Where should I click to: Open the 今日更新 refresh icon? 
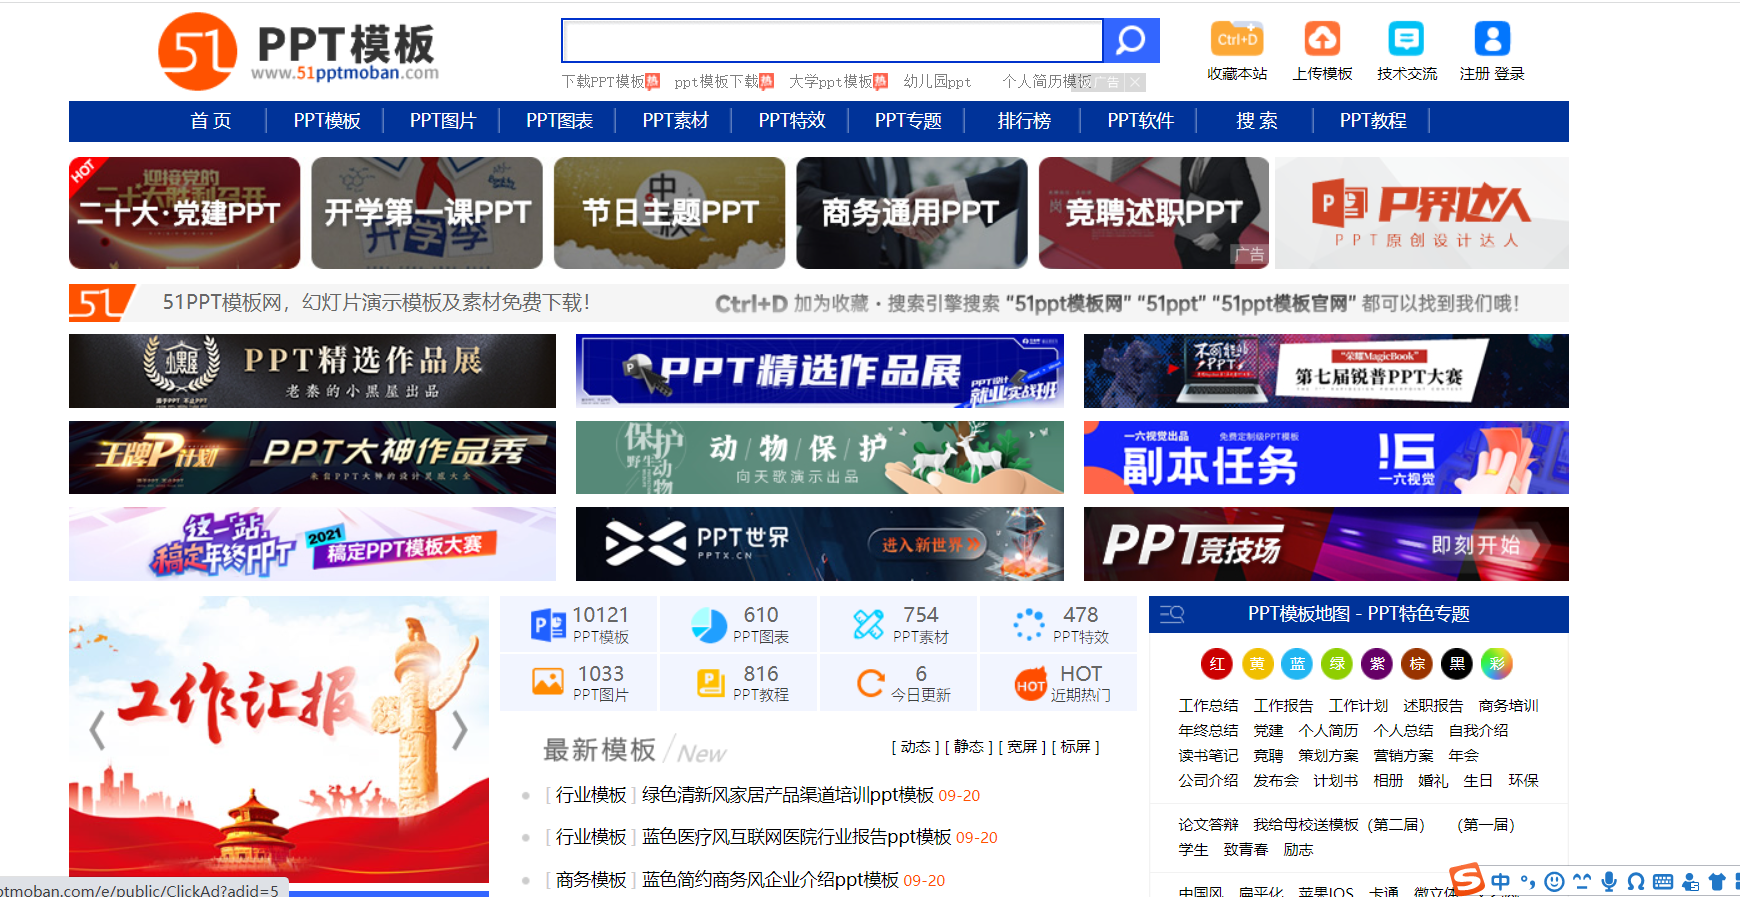[871, 683]
